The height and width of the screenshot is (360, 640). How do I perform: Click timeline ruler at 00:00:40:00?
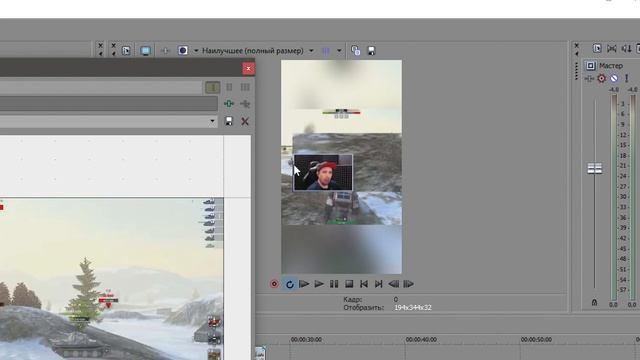[x=421, y=339]
